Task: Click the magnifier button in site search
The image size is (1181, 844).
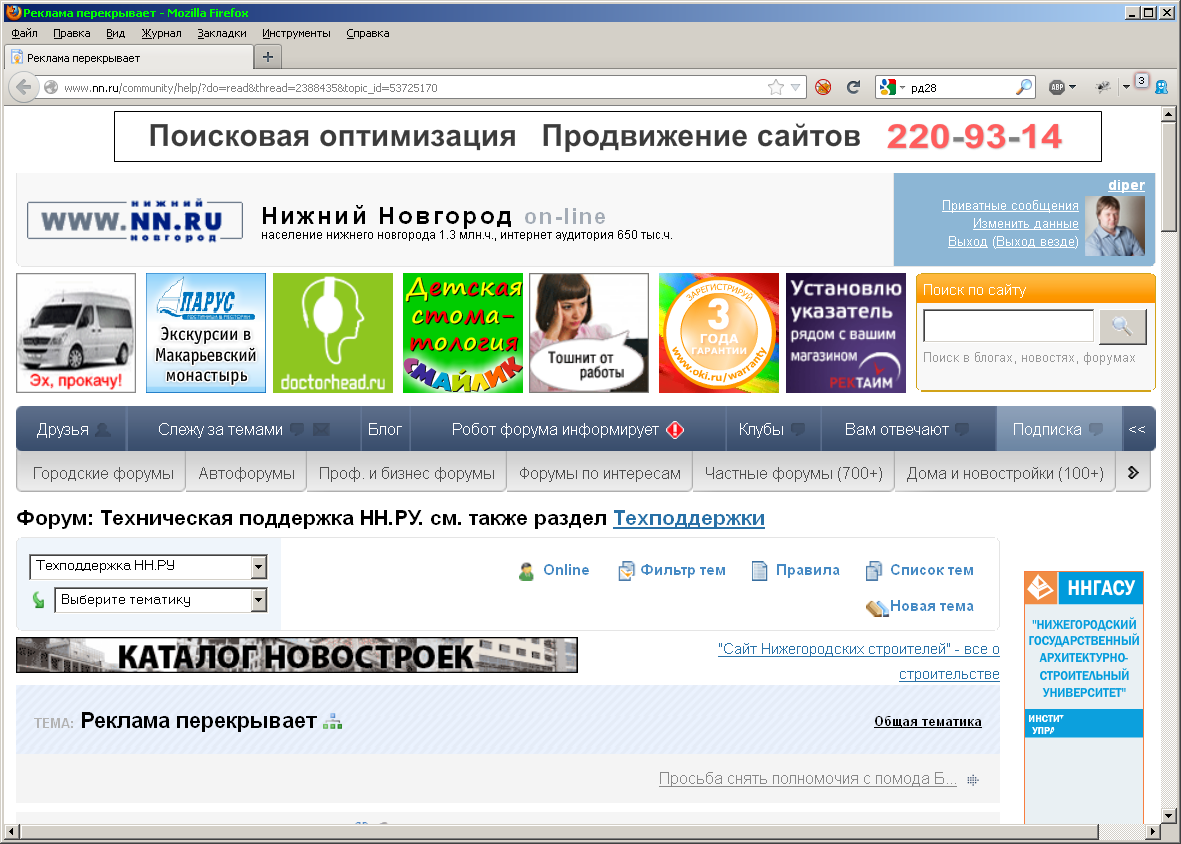Action: [1122, 326]
